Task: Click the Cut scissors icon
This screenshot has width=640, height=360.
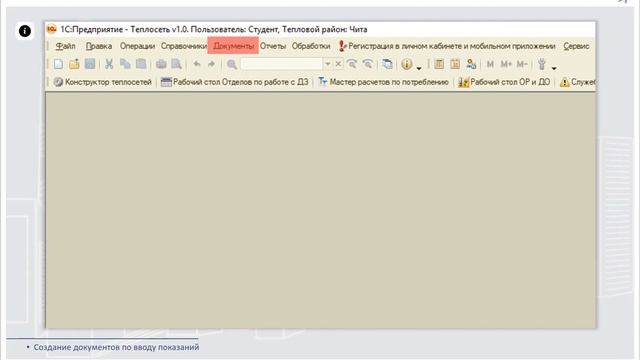Action: coord(109,64)
